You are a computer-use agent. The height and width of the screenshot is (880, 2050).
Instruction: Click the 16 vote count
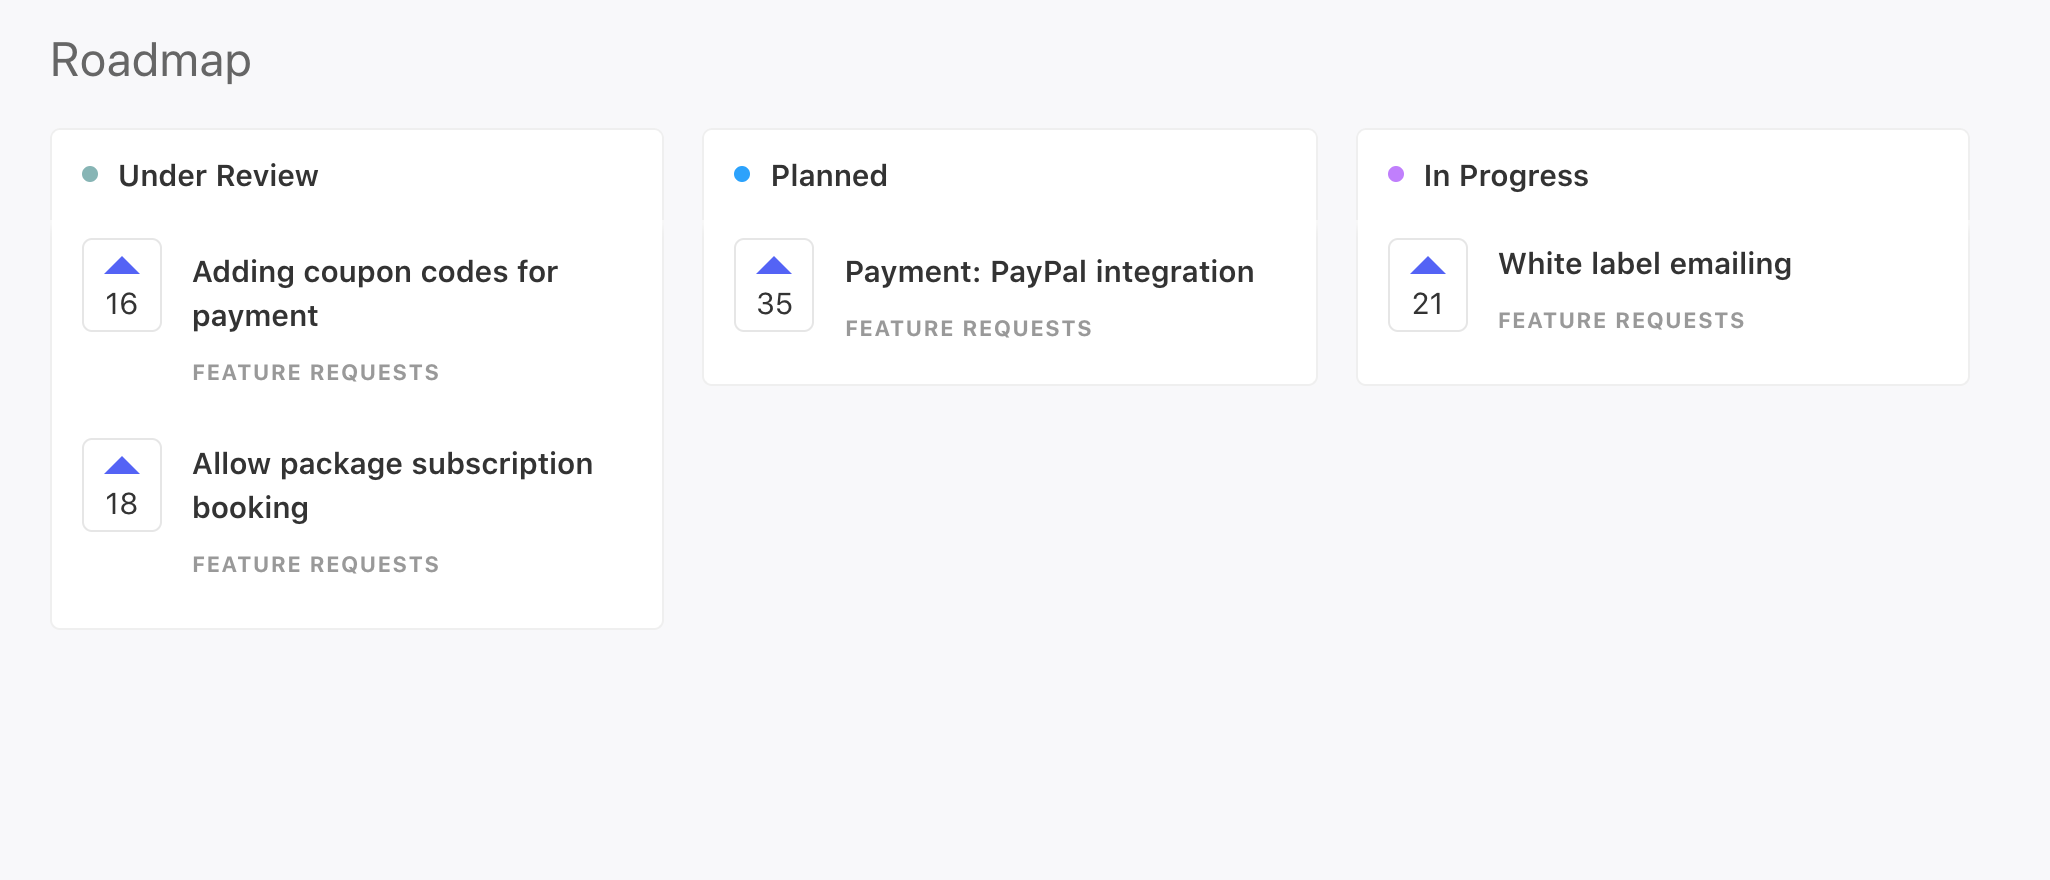point(122,304)
